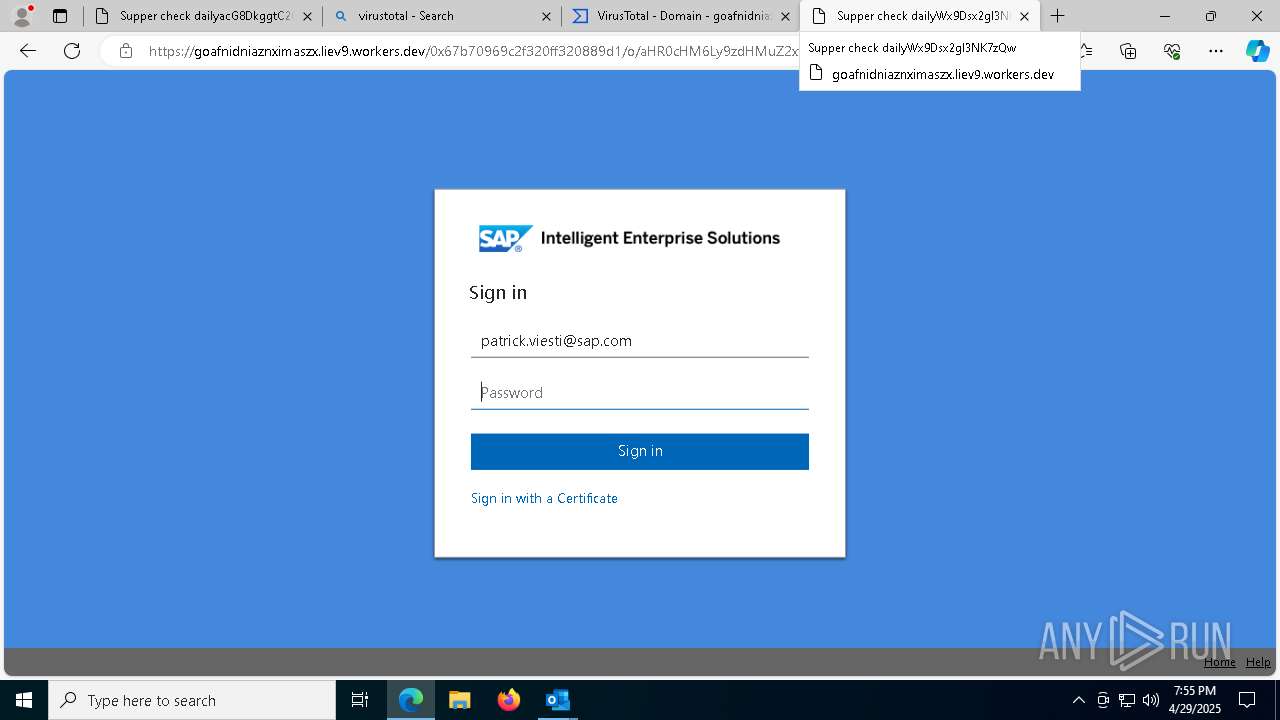Select the active Supper check dailyWx9 tab
Image resolution: width=1280 pixels, height=720 pixels.
coord(920,16)
